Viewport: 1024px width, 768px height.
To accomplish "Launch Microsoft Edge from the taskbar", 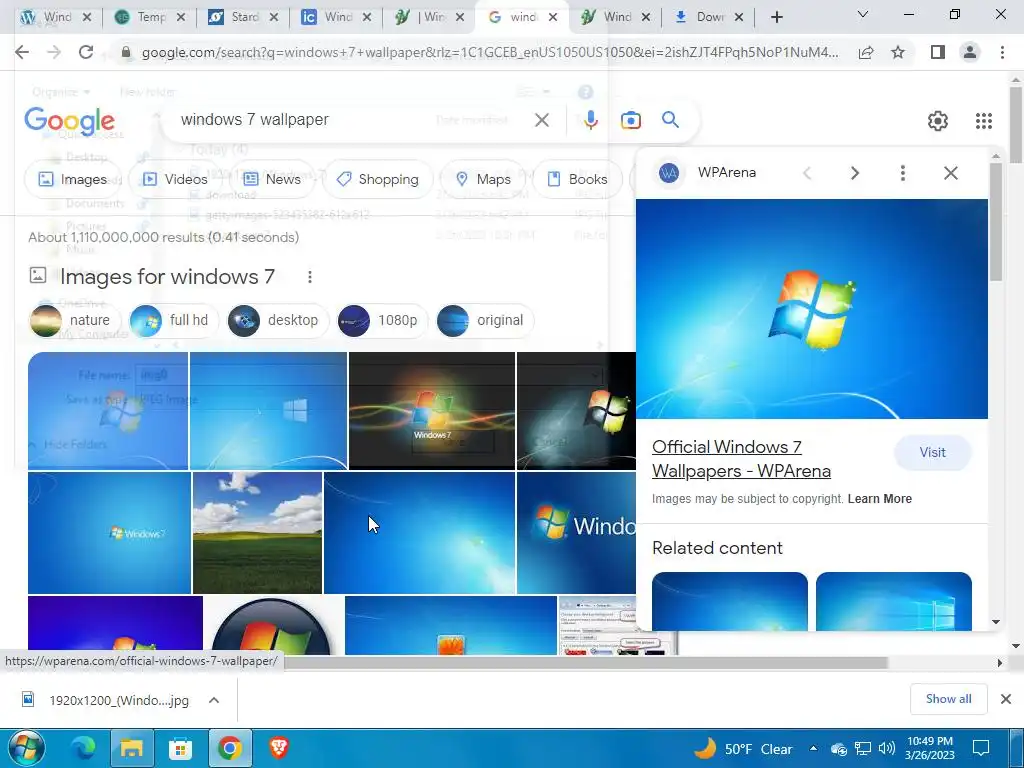I will (84, 748).
